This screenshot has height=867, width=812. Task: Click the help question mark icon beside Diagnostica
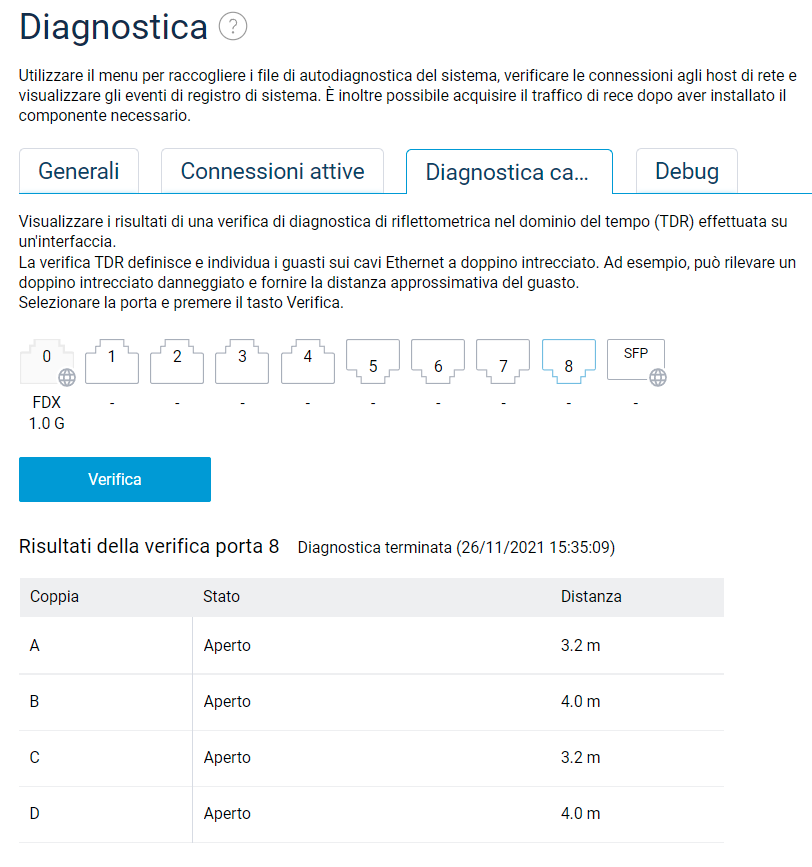[232, 27]
